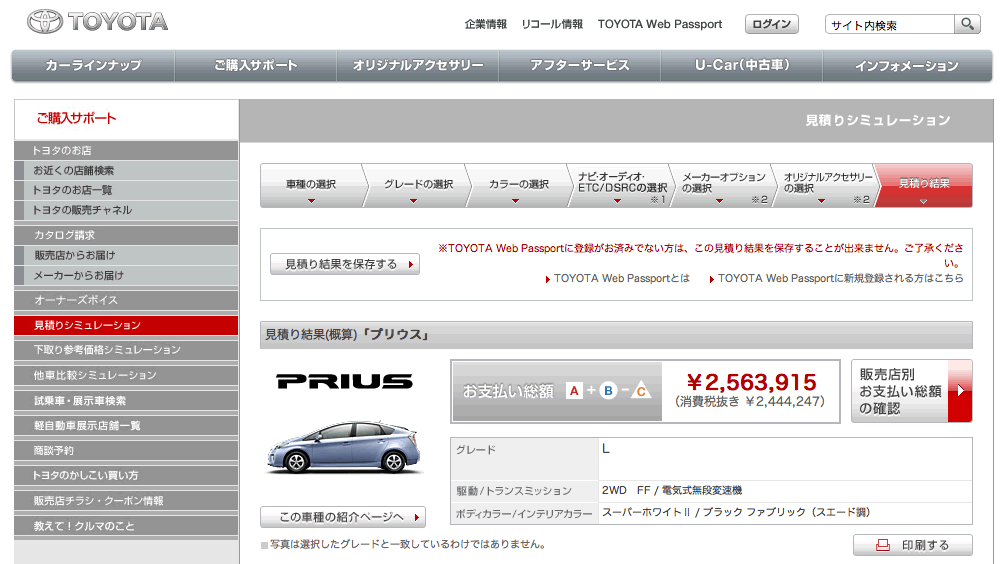The height and width of the screenshot is (564, 1005).
Task: Click the B badge in お支払い総額
Action: coord(608,391)
